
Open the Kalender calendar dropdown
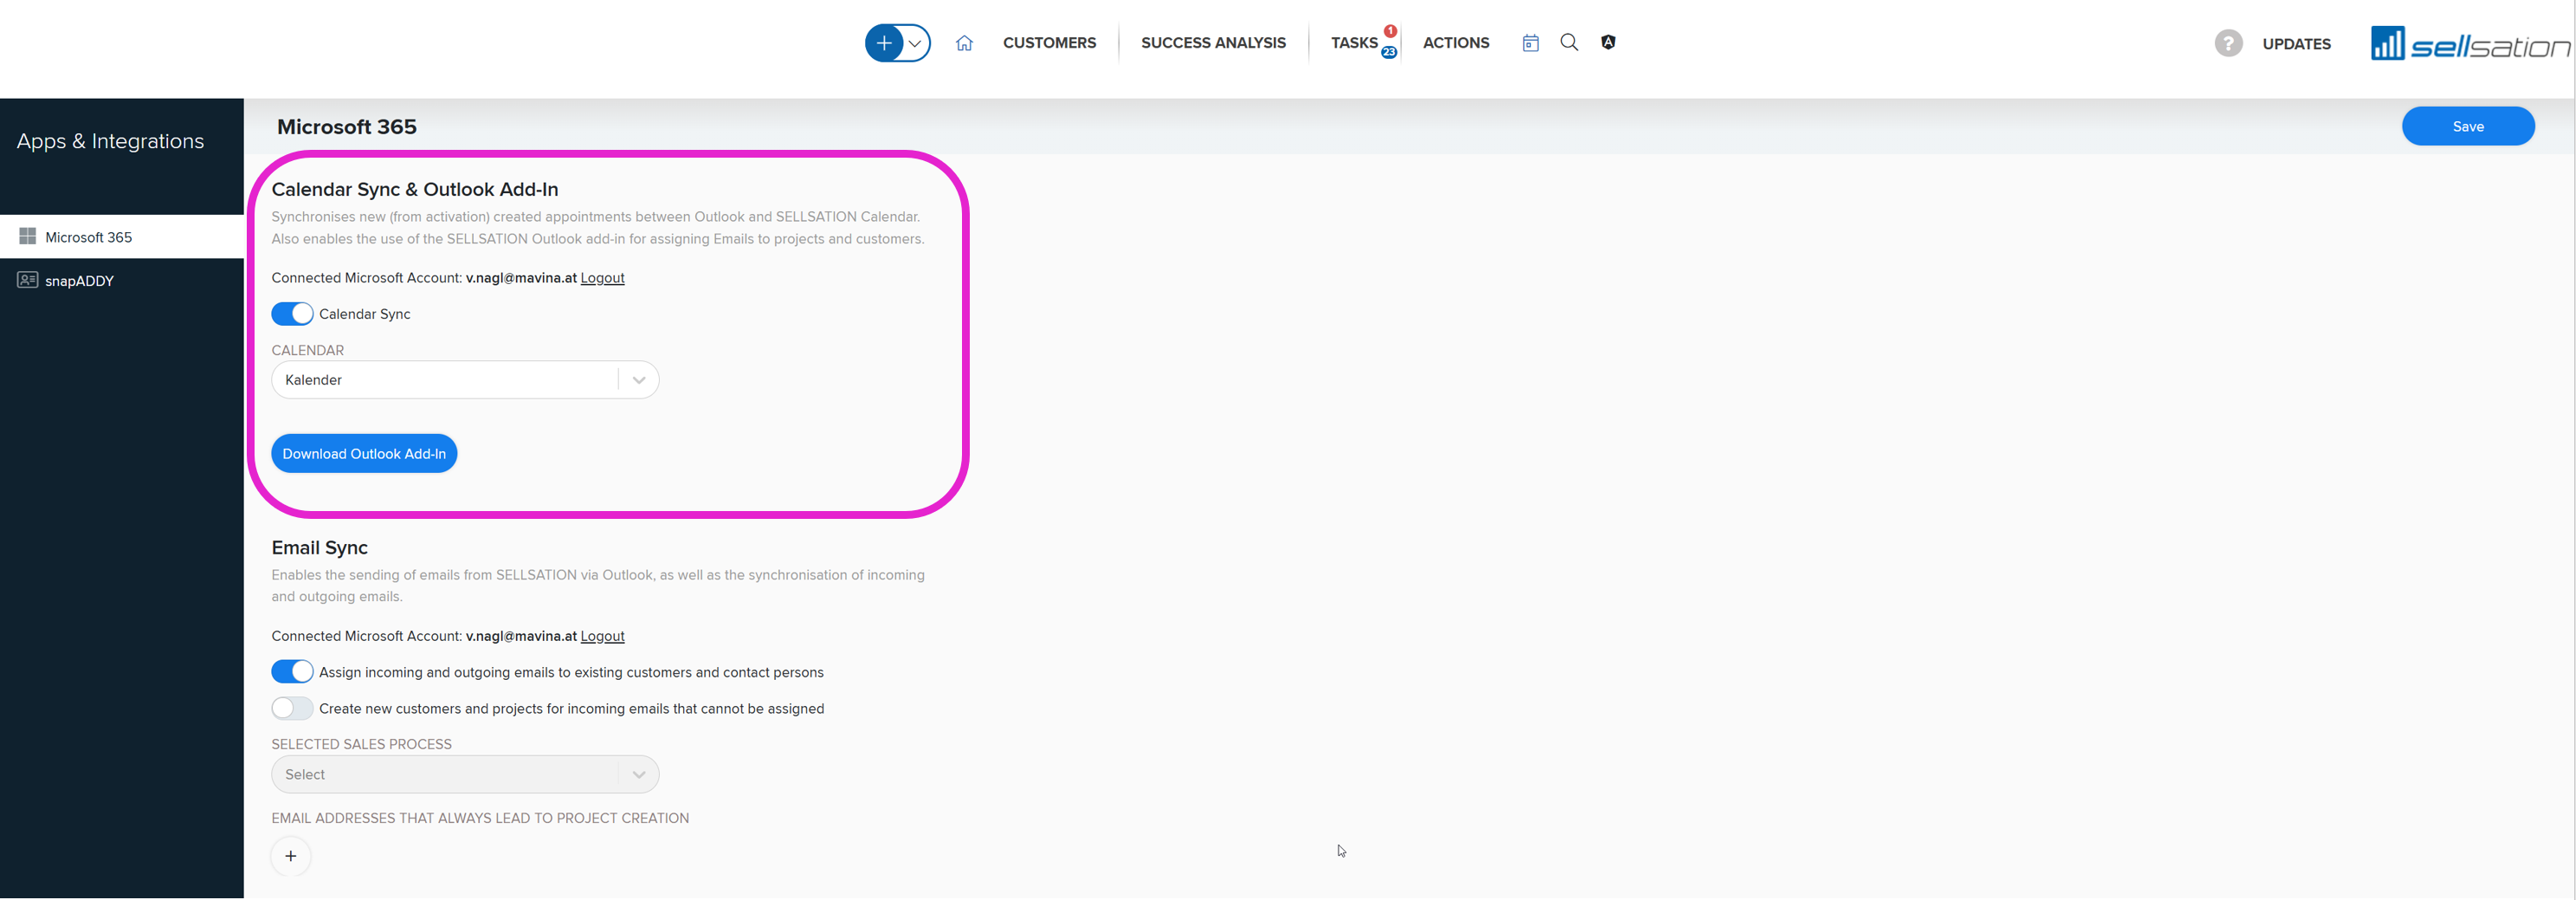point(465,380)
